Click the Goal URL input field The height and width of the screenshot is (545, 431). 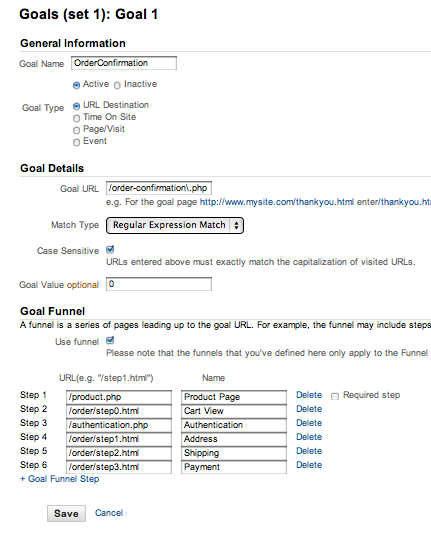click(x=159, y=188)
